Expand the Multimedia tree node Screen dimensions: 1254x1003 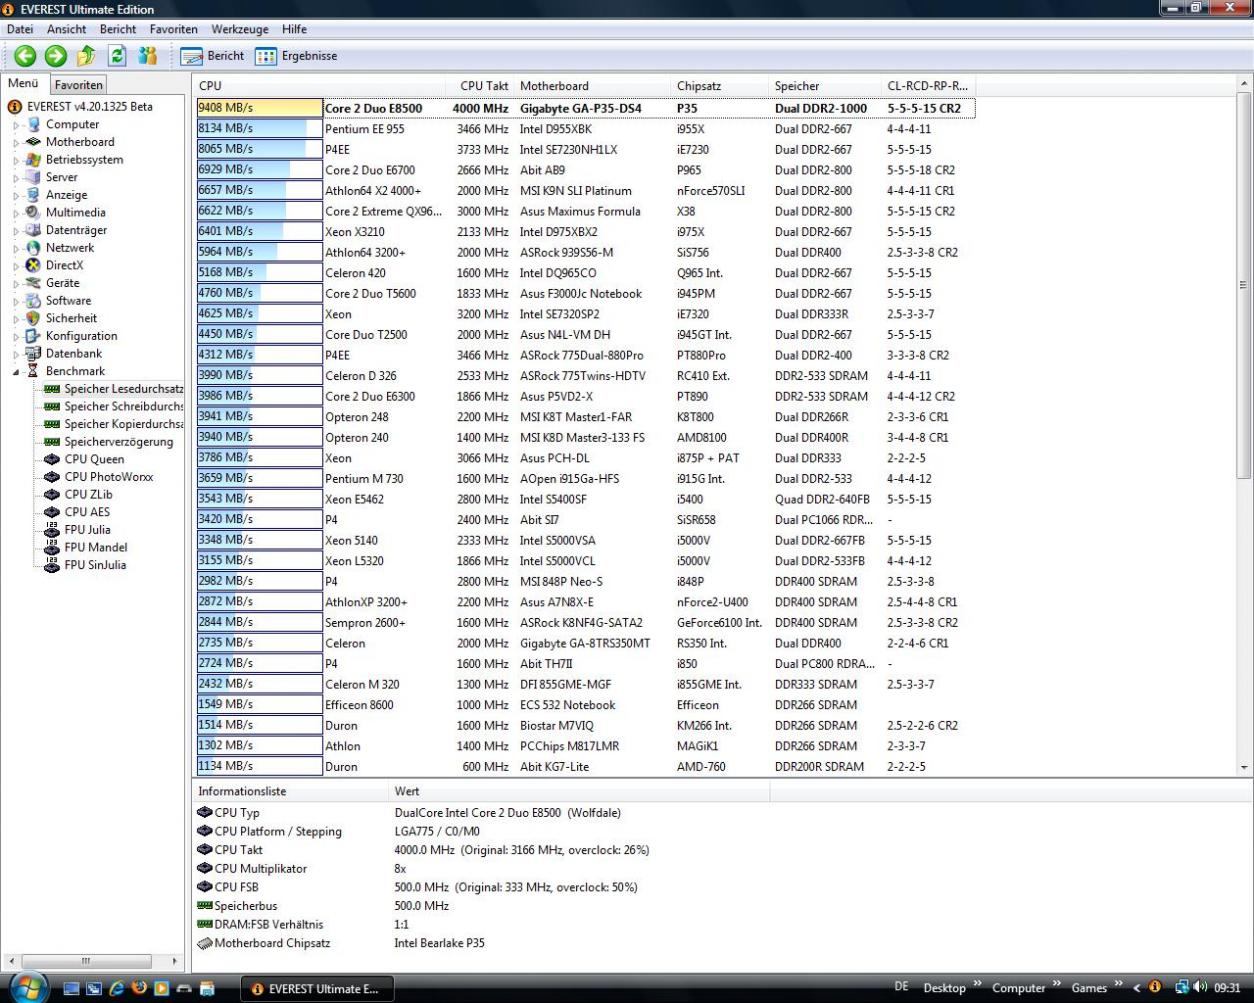(x=16, y=213)
